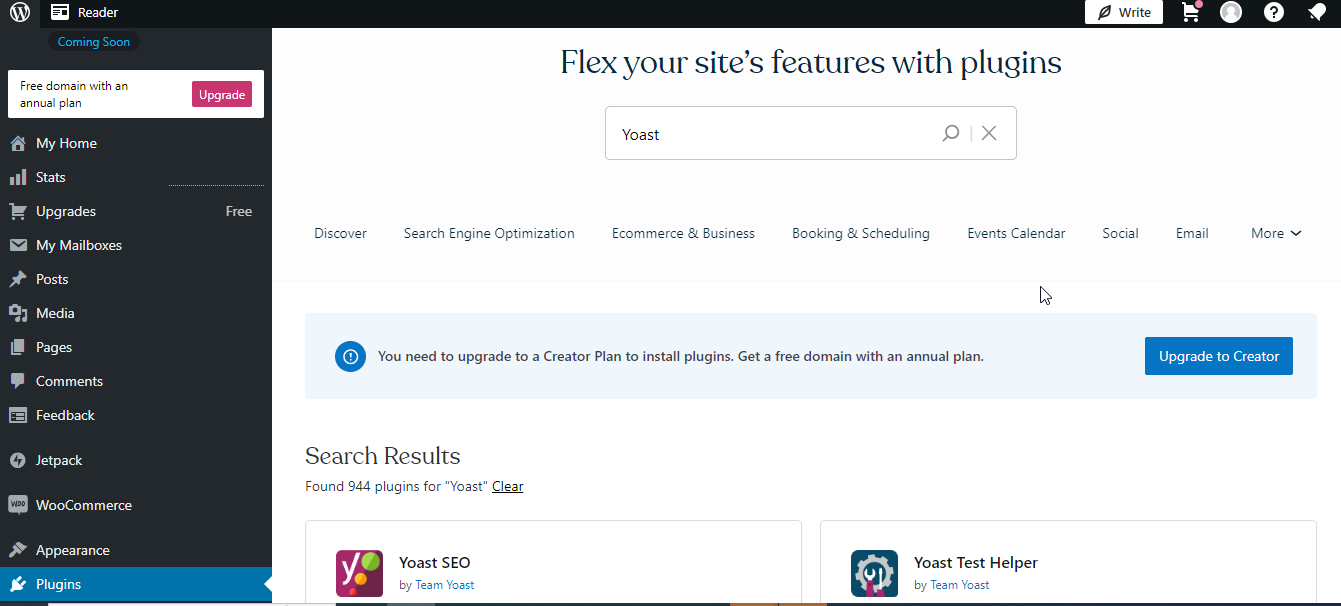Viewport: 1341px width, 606px height.
Task: Open Posts in the sidebar
Action: (x=136, y=279)
